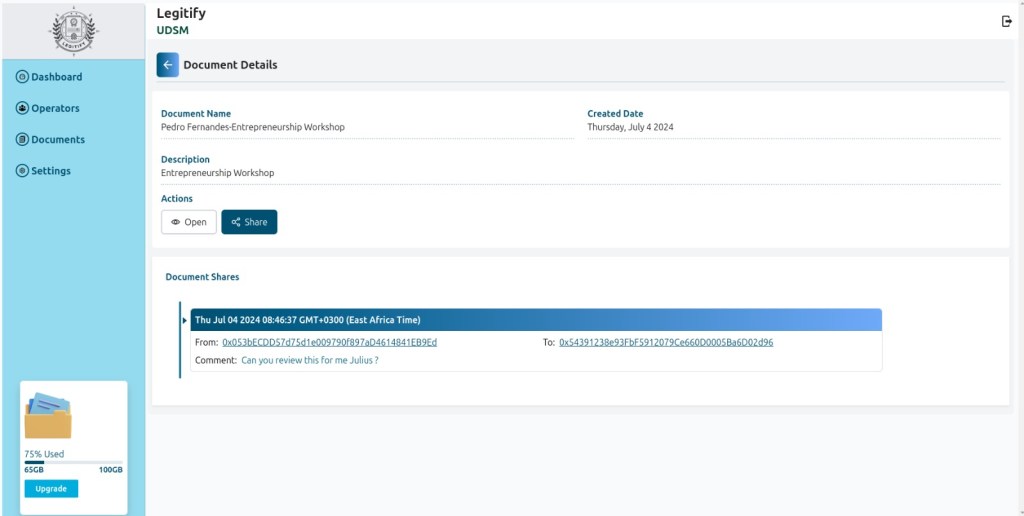The height and width of the screenshot is (516, 1024).
Task: Go back with the arrow button
Action: [167, 65]
